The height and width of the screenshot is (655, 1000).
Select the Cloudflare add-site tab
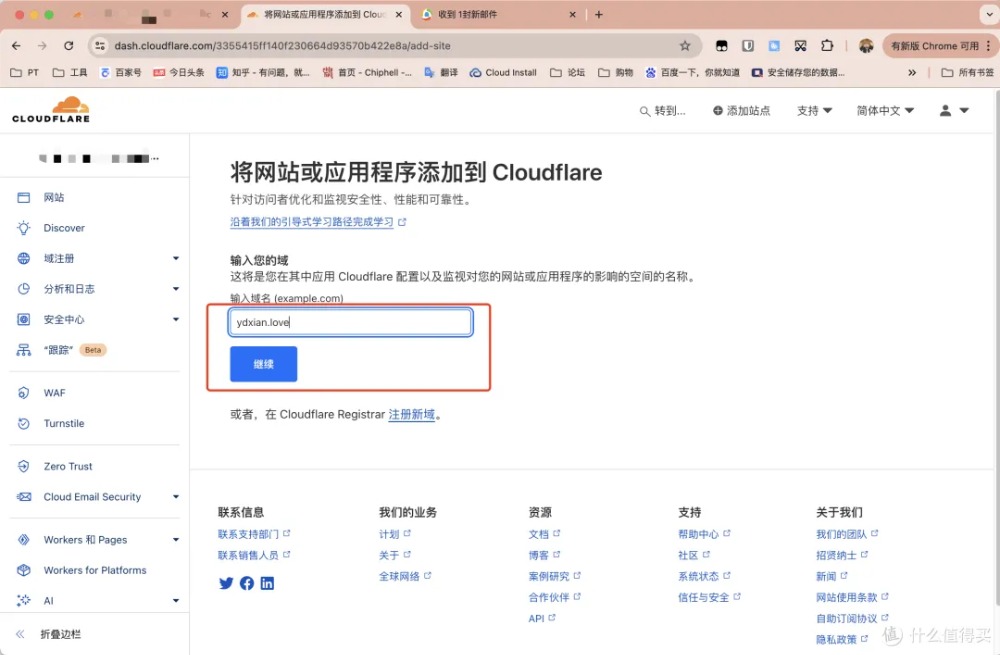(x=325, y=14)
